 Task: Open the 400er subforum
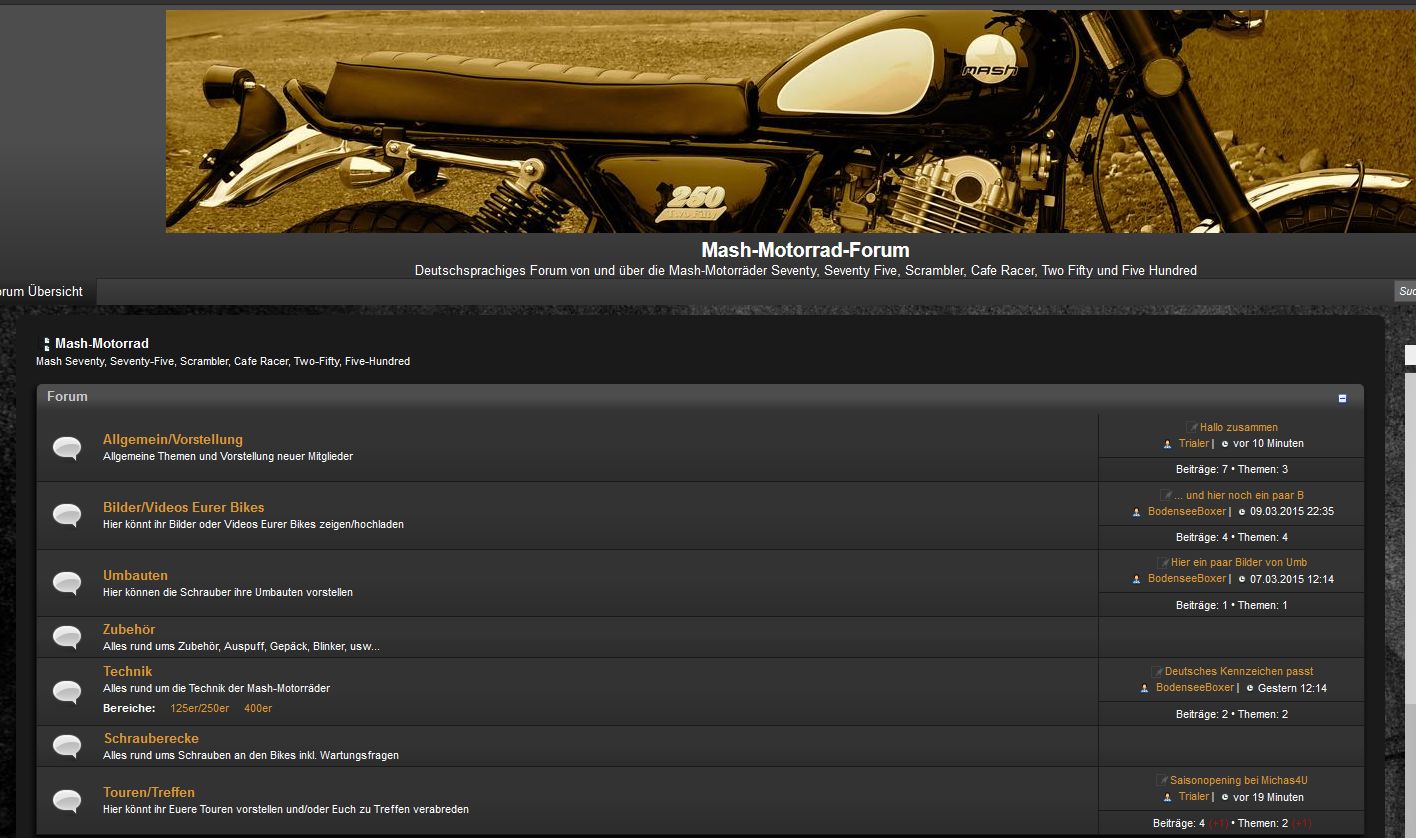click(x=258, y=708)
